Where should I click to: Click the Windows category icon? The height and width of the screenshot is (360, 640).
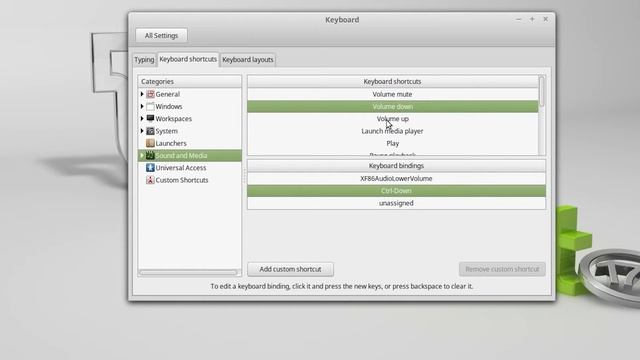[x=150, y=107]
